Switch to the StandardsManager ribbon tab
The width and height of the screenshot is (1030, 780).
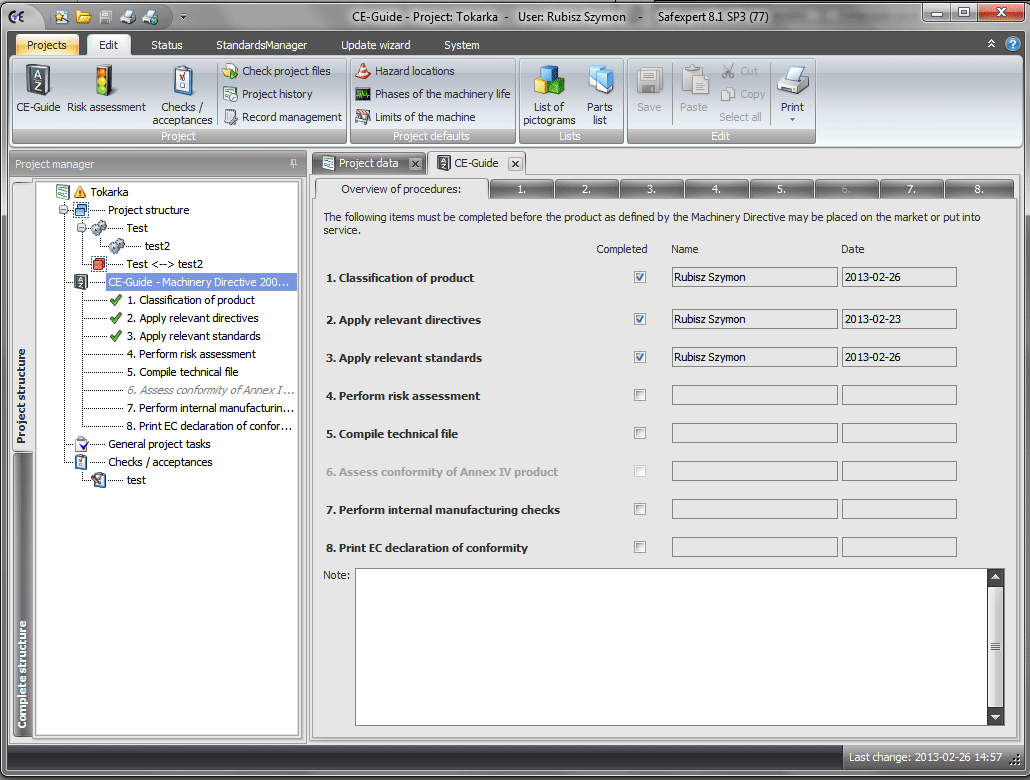[261, 45]
